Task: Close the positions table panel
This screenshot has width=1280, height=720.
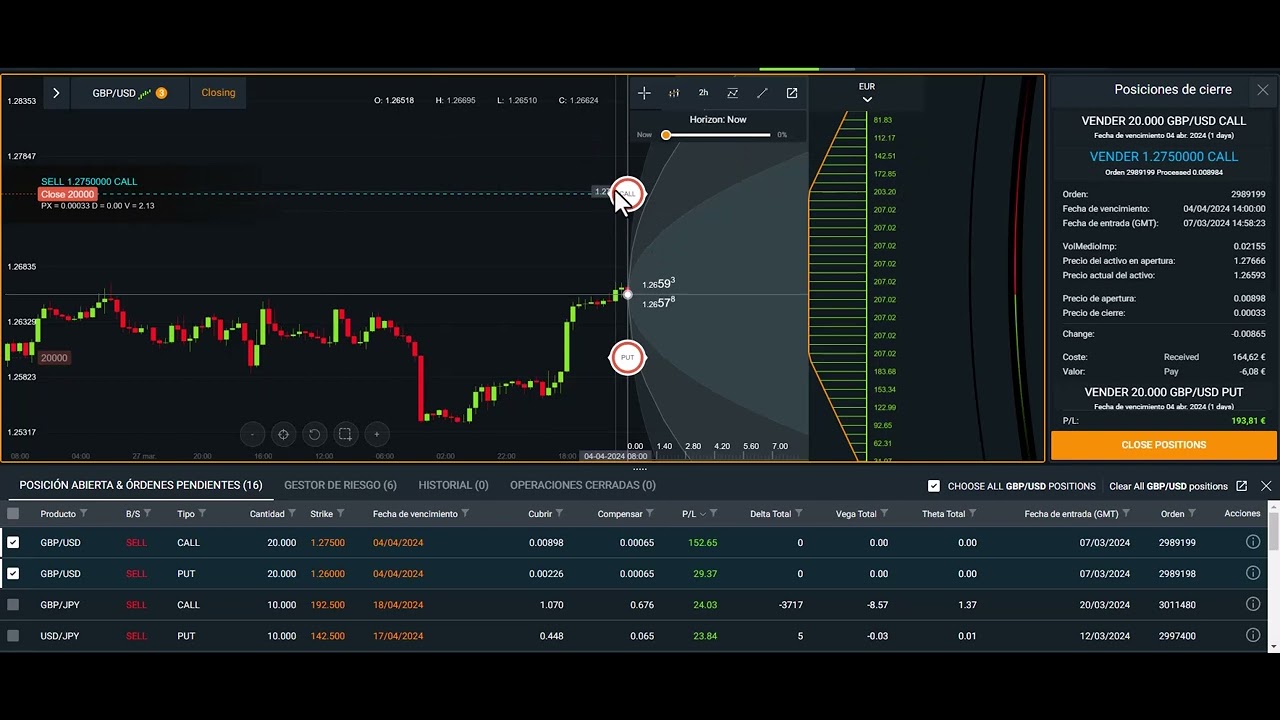Action: click(1266, 486)
